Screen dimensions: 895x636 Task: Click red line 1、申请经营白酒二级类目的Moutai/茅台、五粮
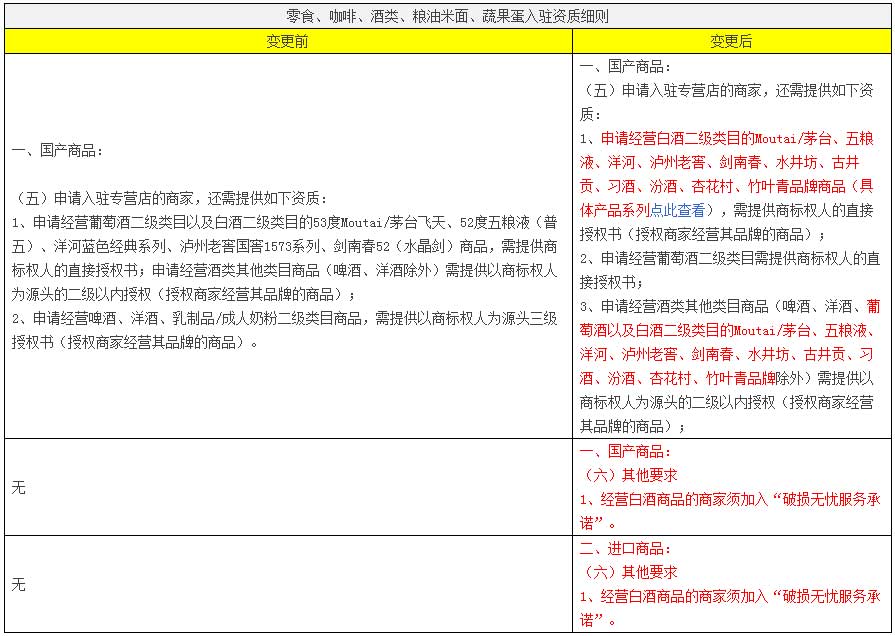pos(727,138)
